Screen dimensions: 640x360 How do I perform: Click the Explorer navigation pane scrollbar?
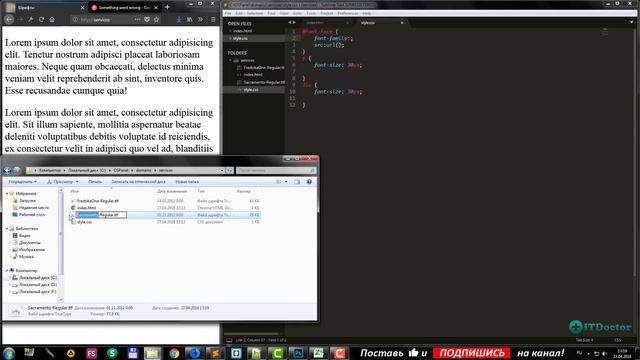pos(61,233)
